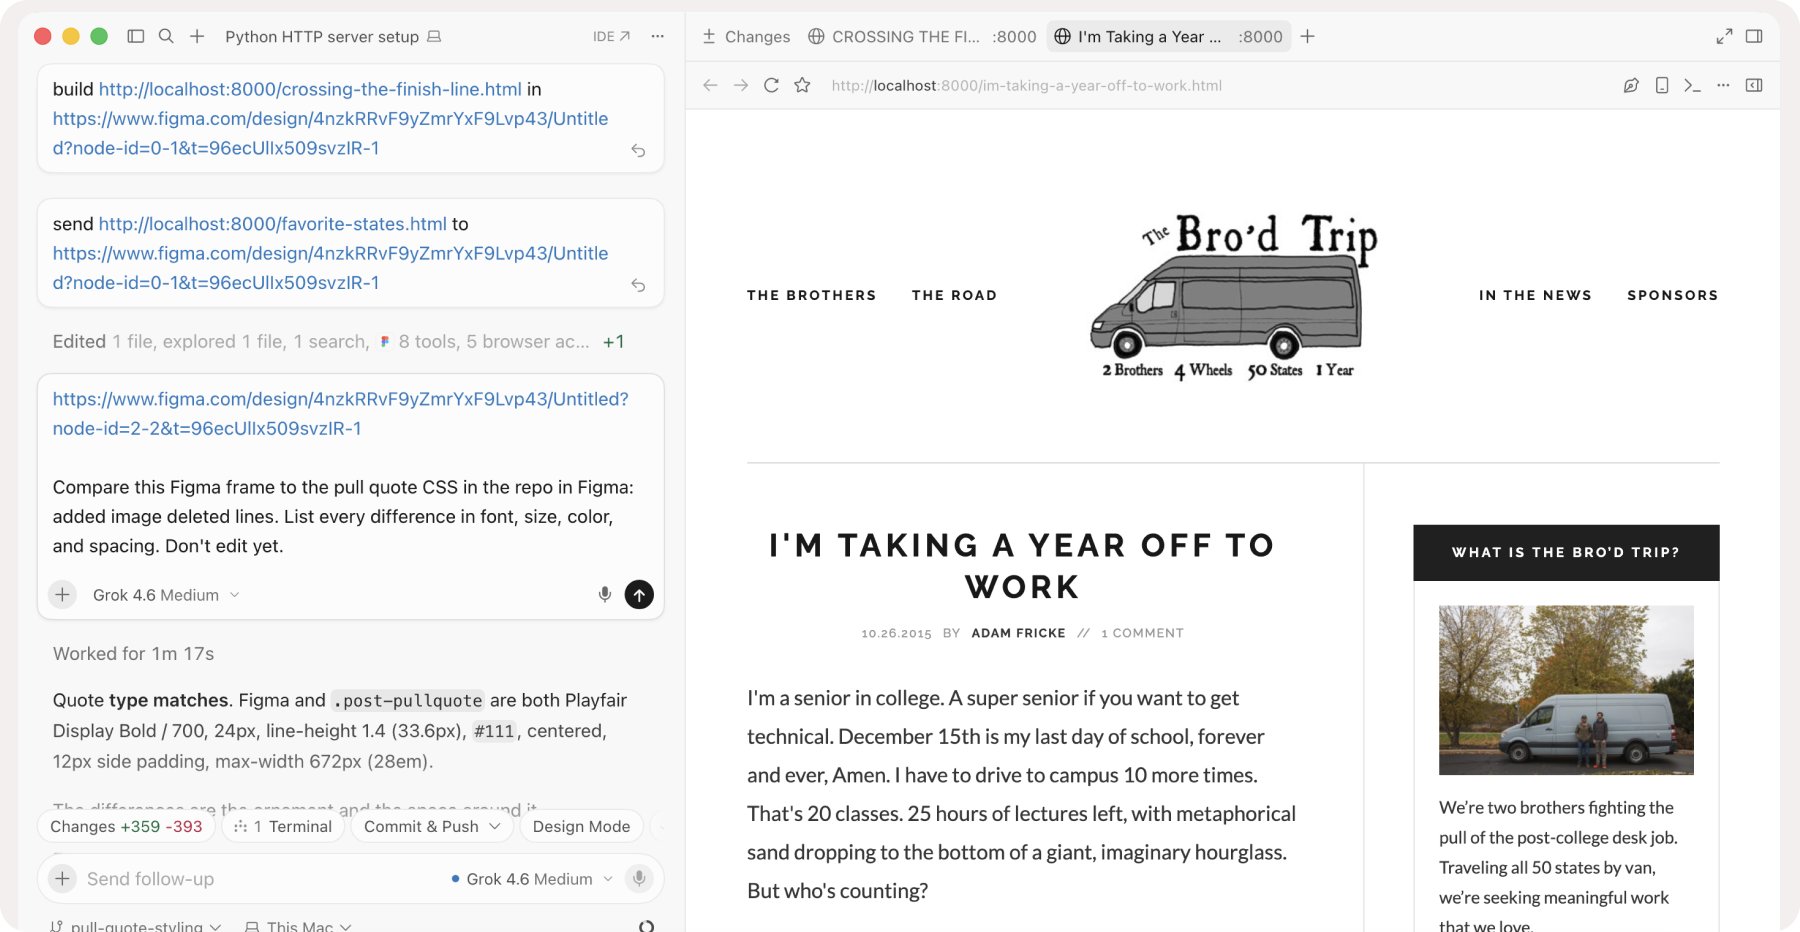Select the I'm Taking a Year... tab

1168,36
